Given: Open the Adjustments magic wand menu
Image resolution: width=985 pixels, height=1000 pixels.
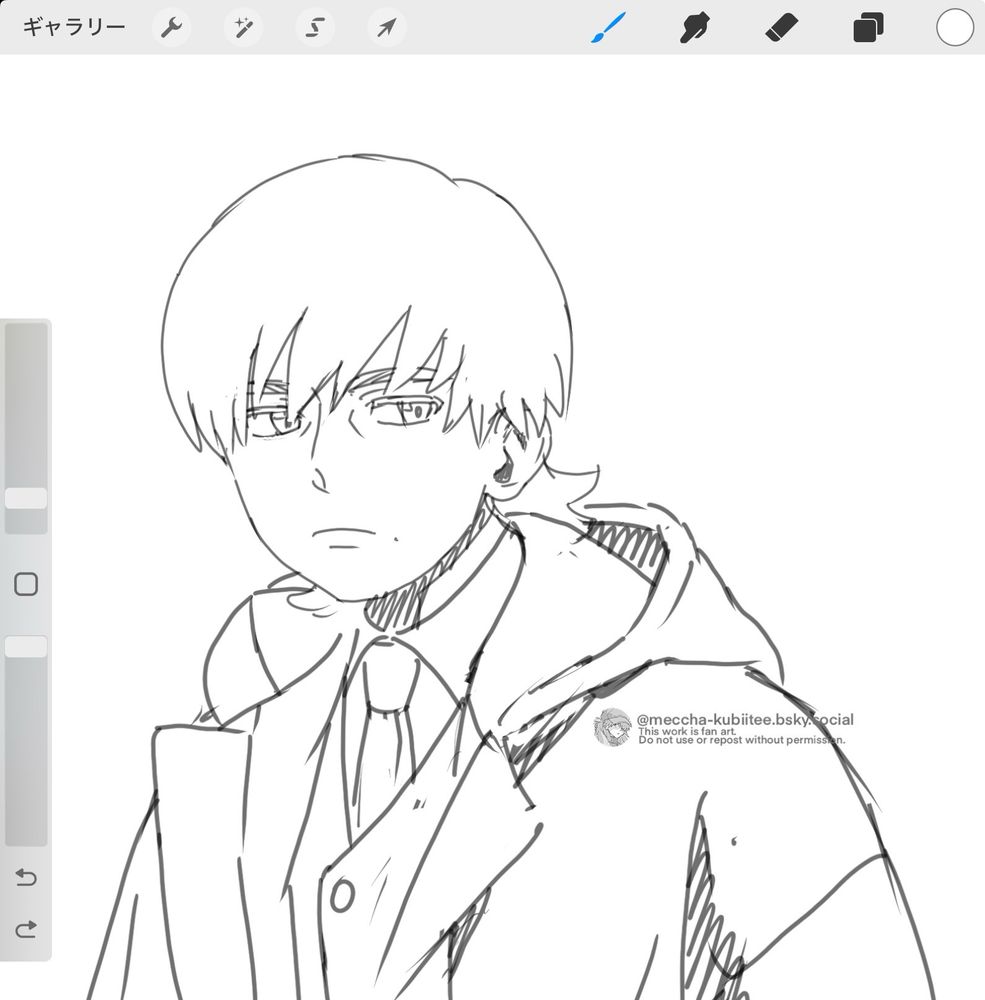Looking at the screenshot, I should [243, 27].
